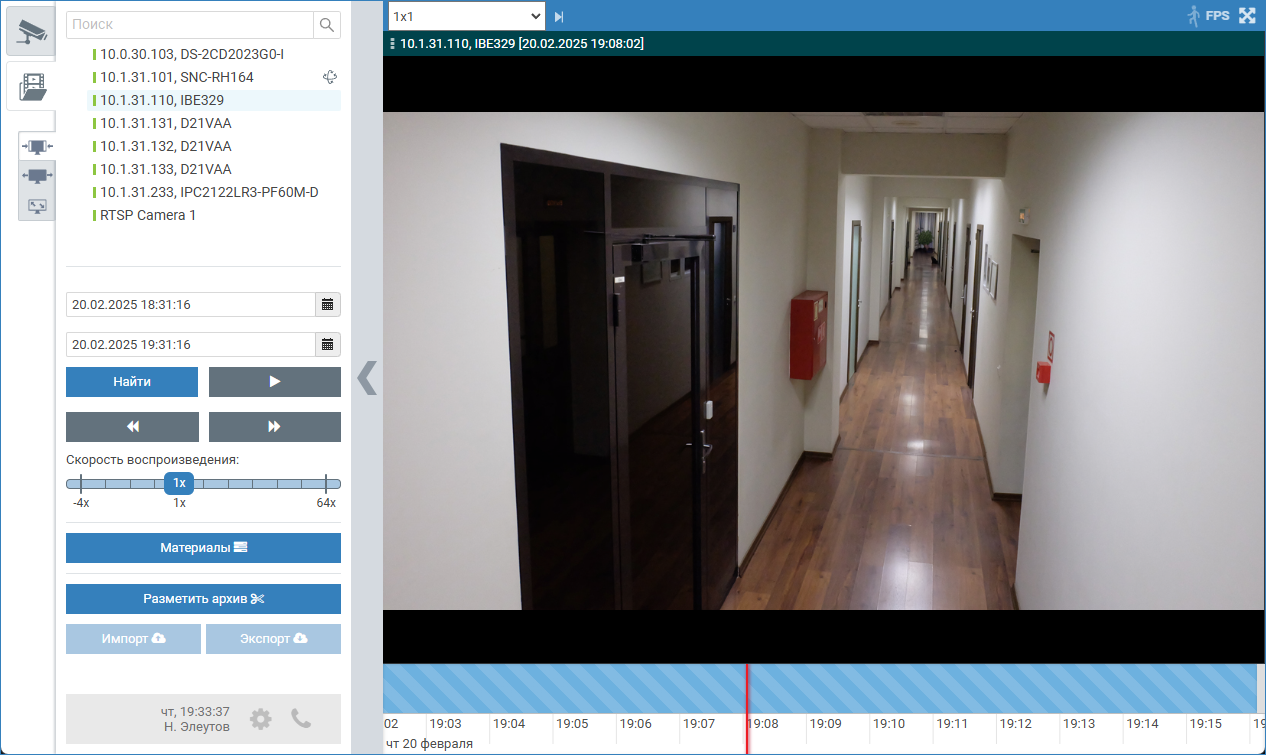
Task: Toggle FPS display
Action: click(1217, 16)
